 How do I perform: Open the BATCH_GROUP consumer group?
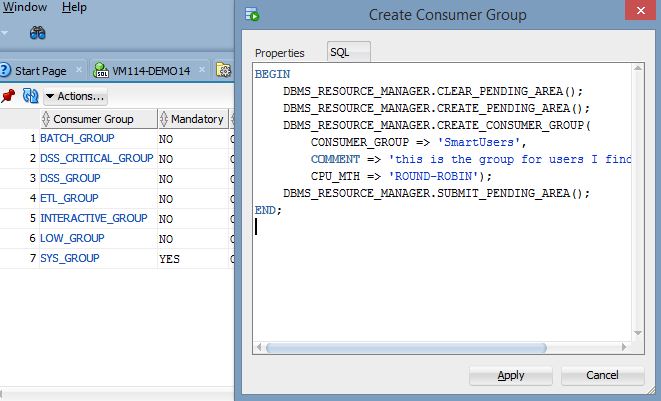point(77,138)
